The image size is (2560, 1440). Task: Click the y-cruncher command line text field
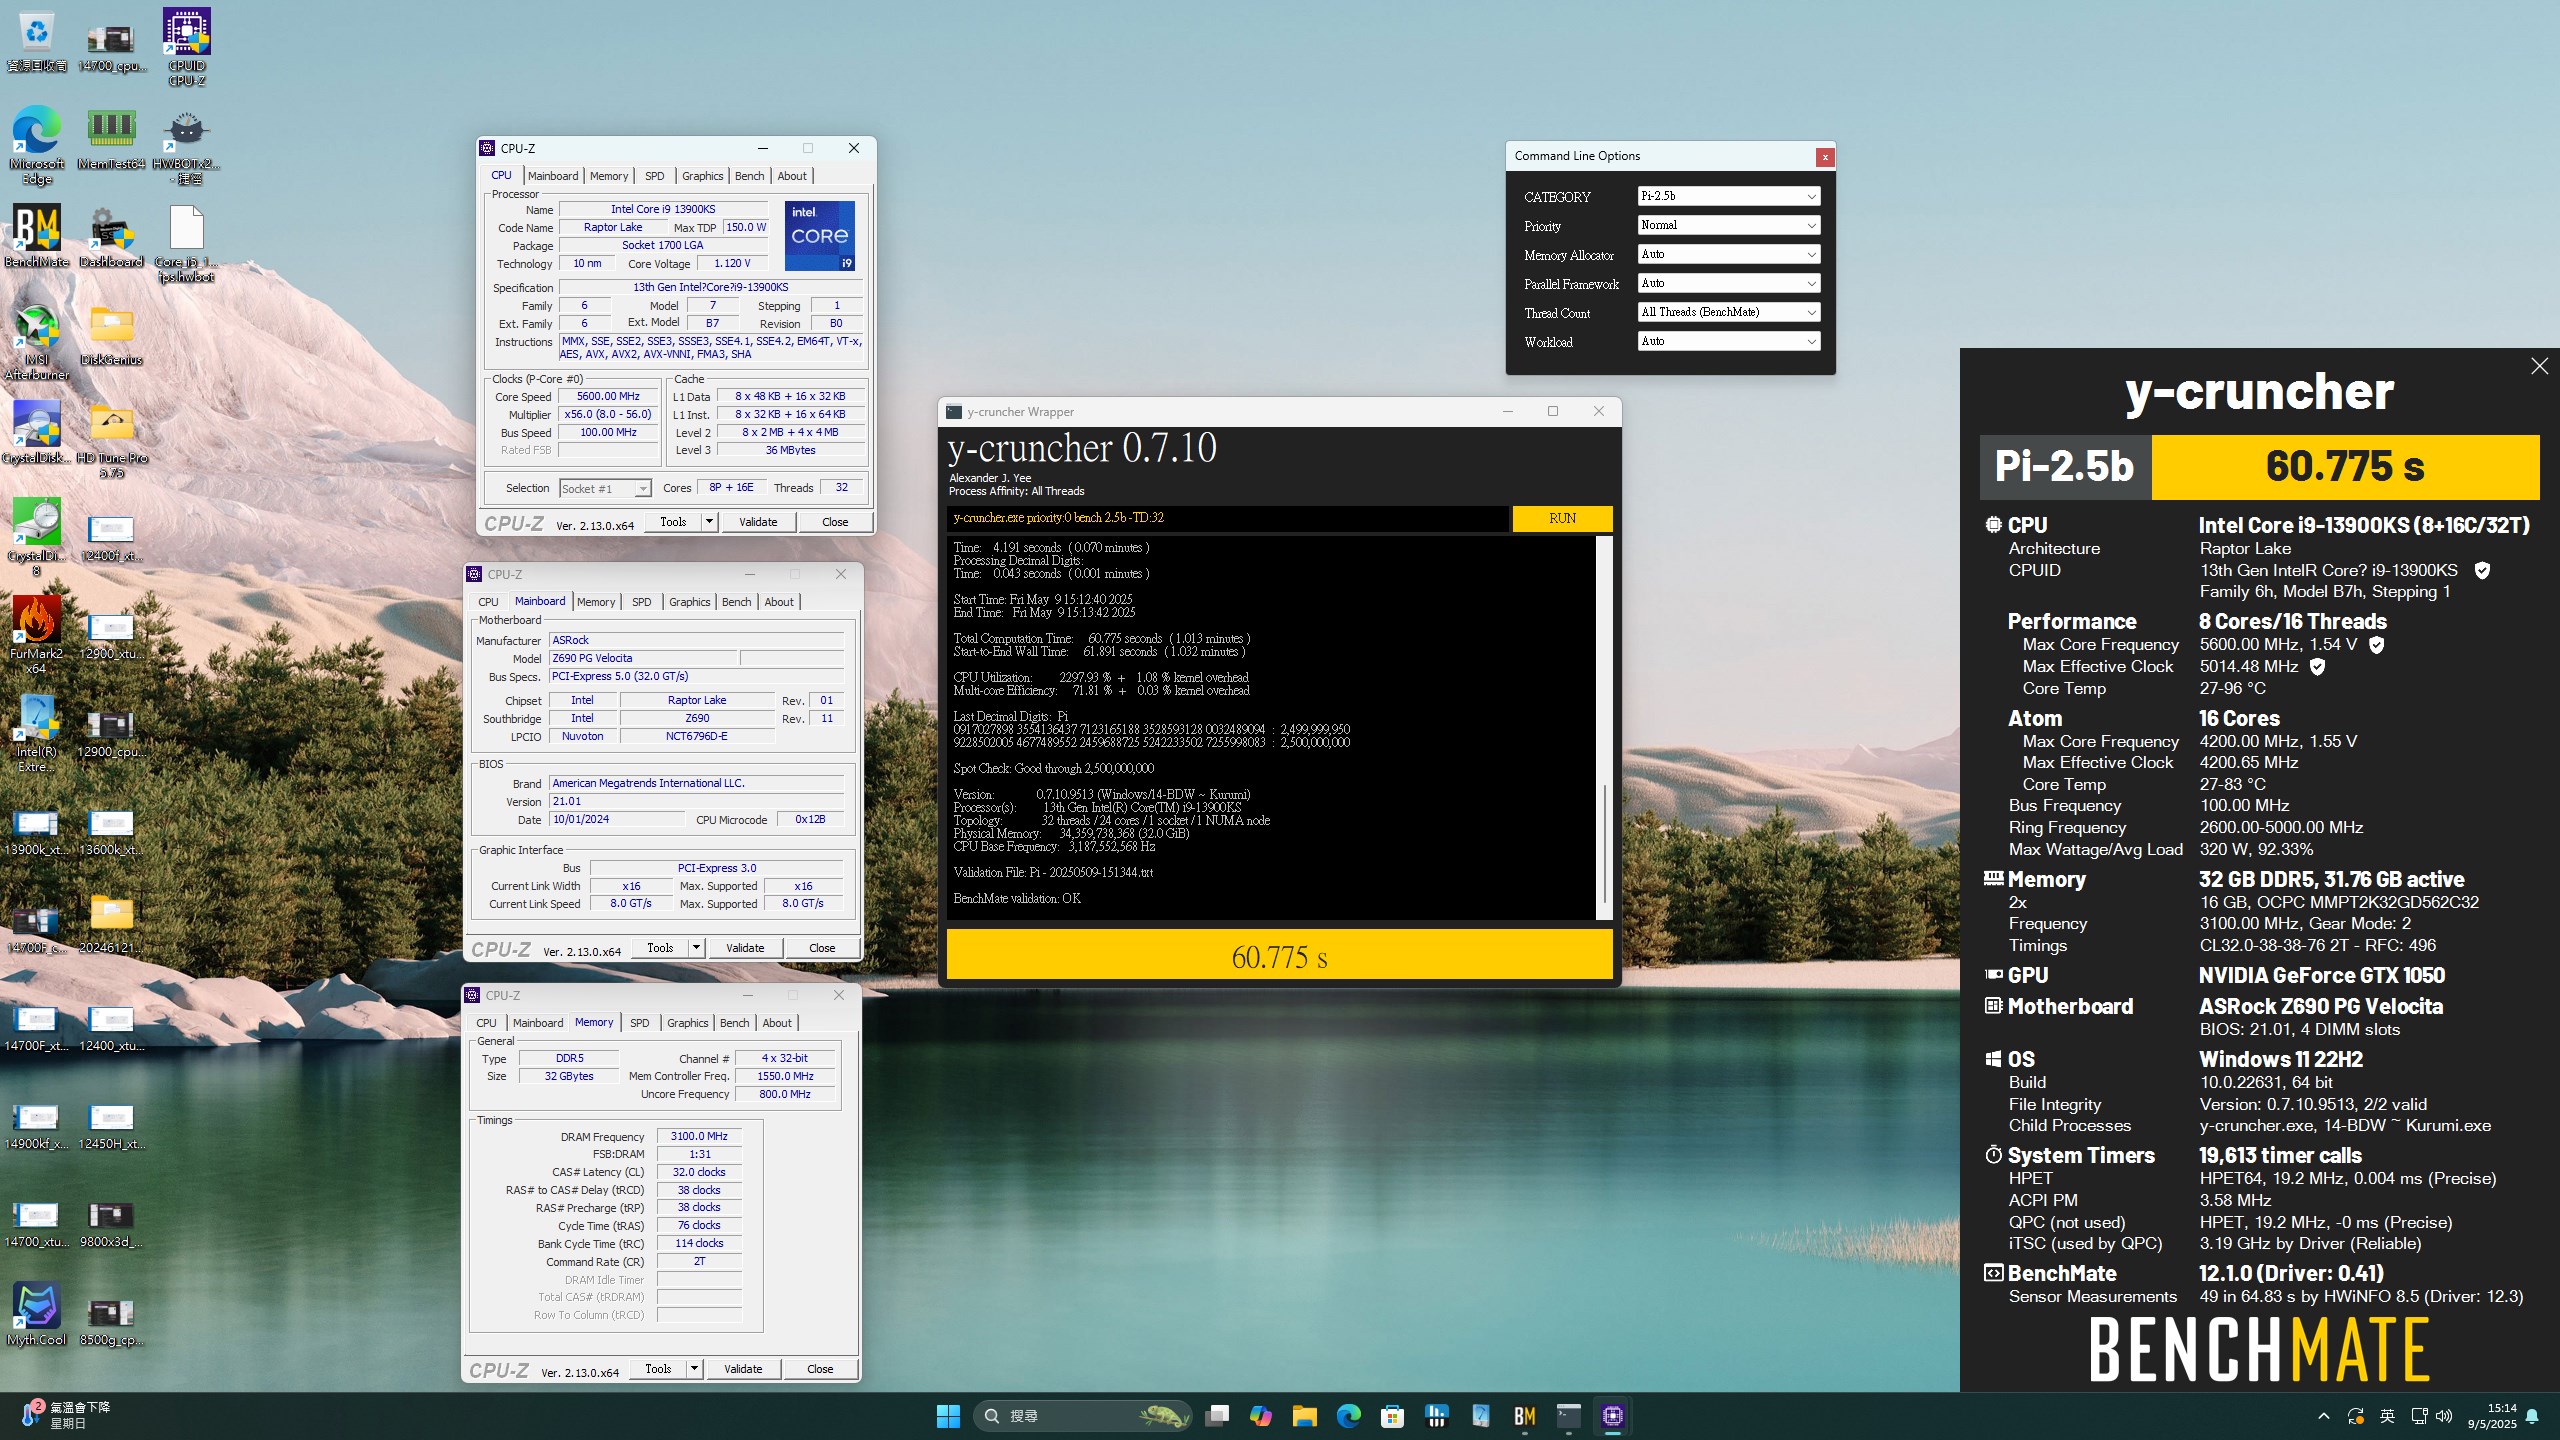pos(1227,518)
